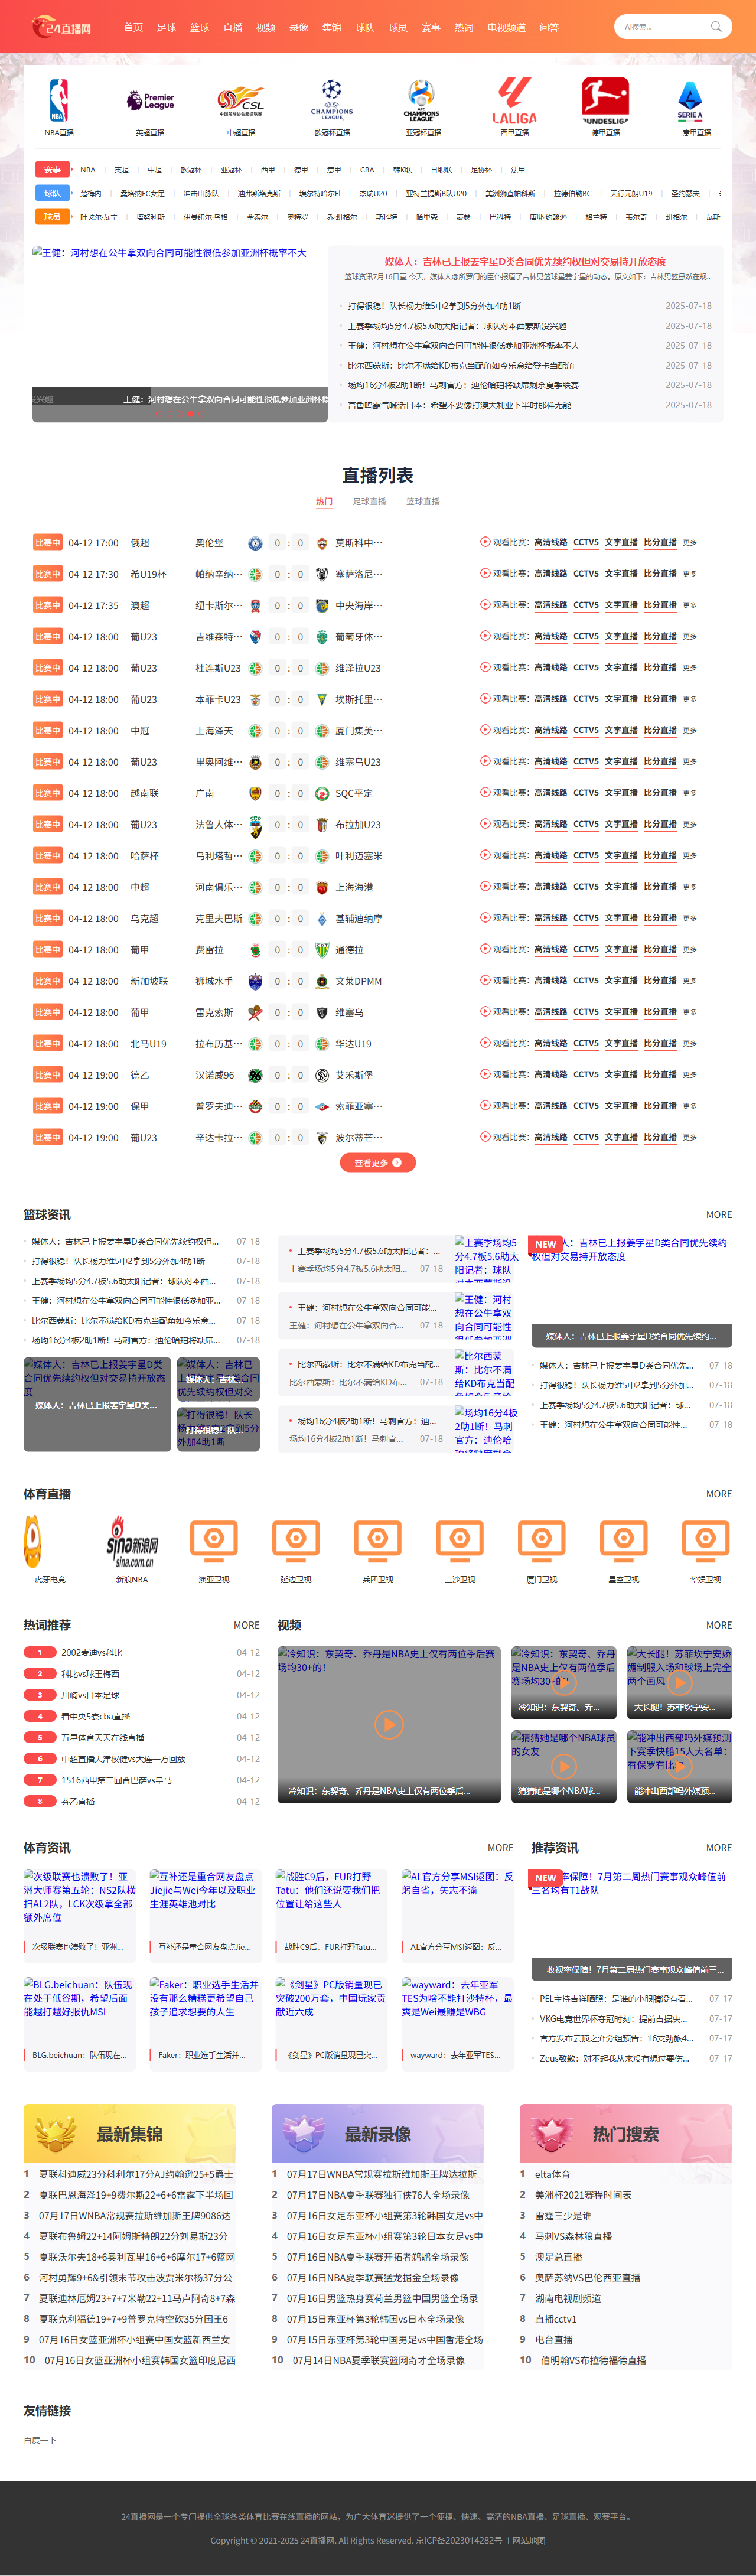Open the NBA直播 league icon

59,101
